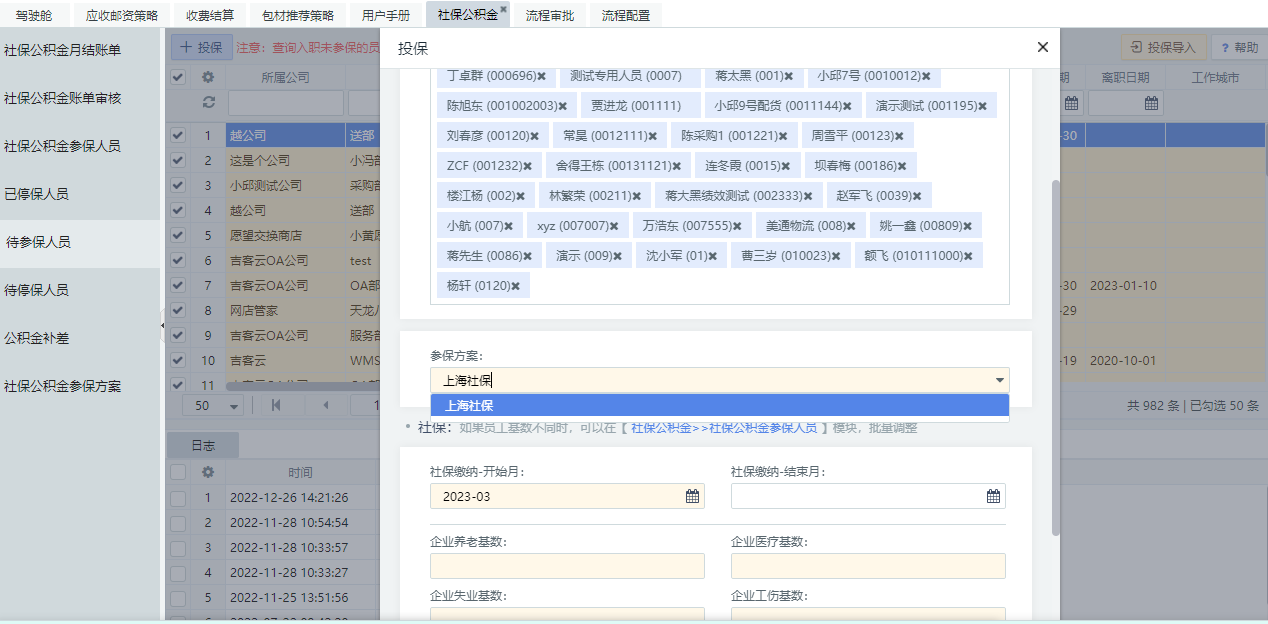Screen dimensions: 1268x624
Task: Open calendar for 社保缴纳-开始月
Action: [x=692, y=496]
